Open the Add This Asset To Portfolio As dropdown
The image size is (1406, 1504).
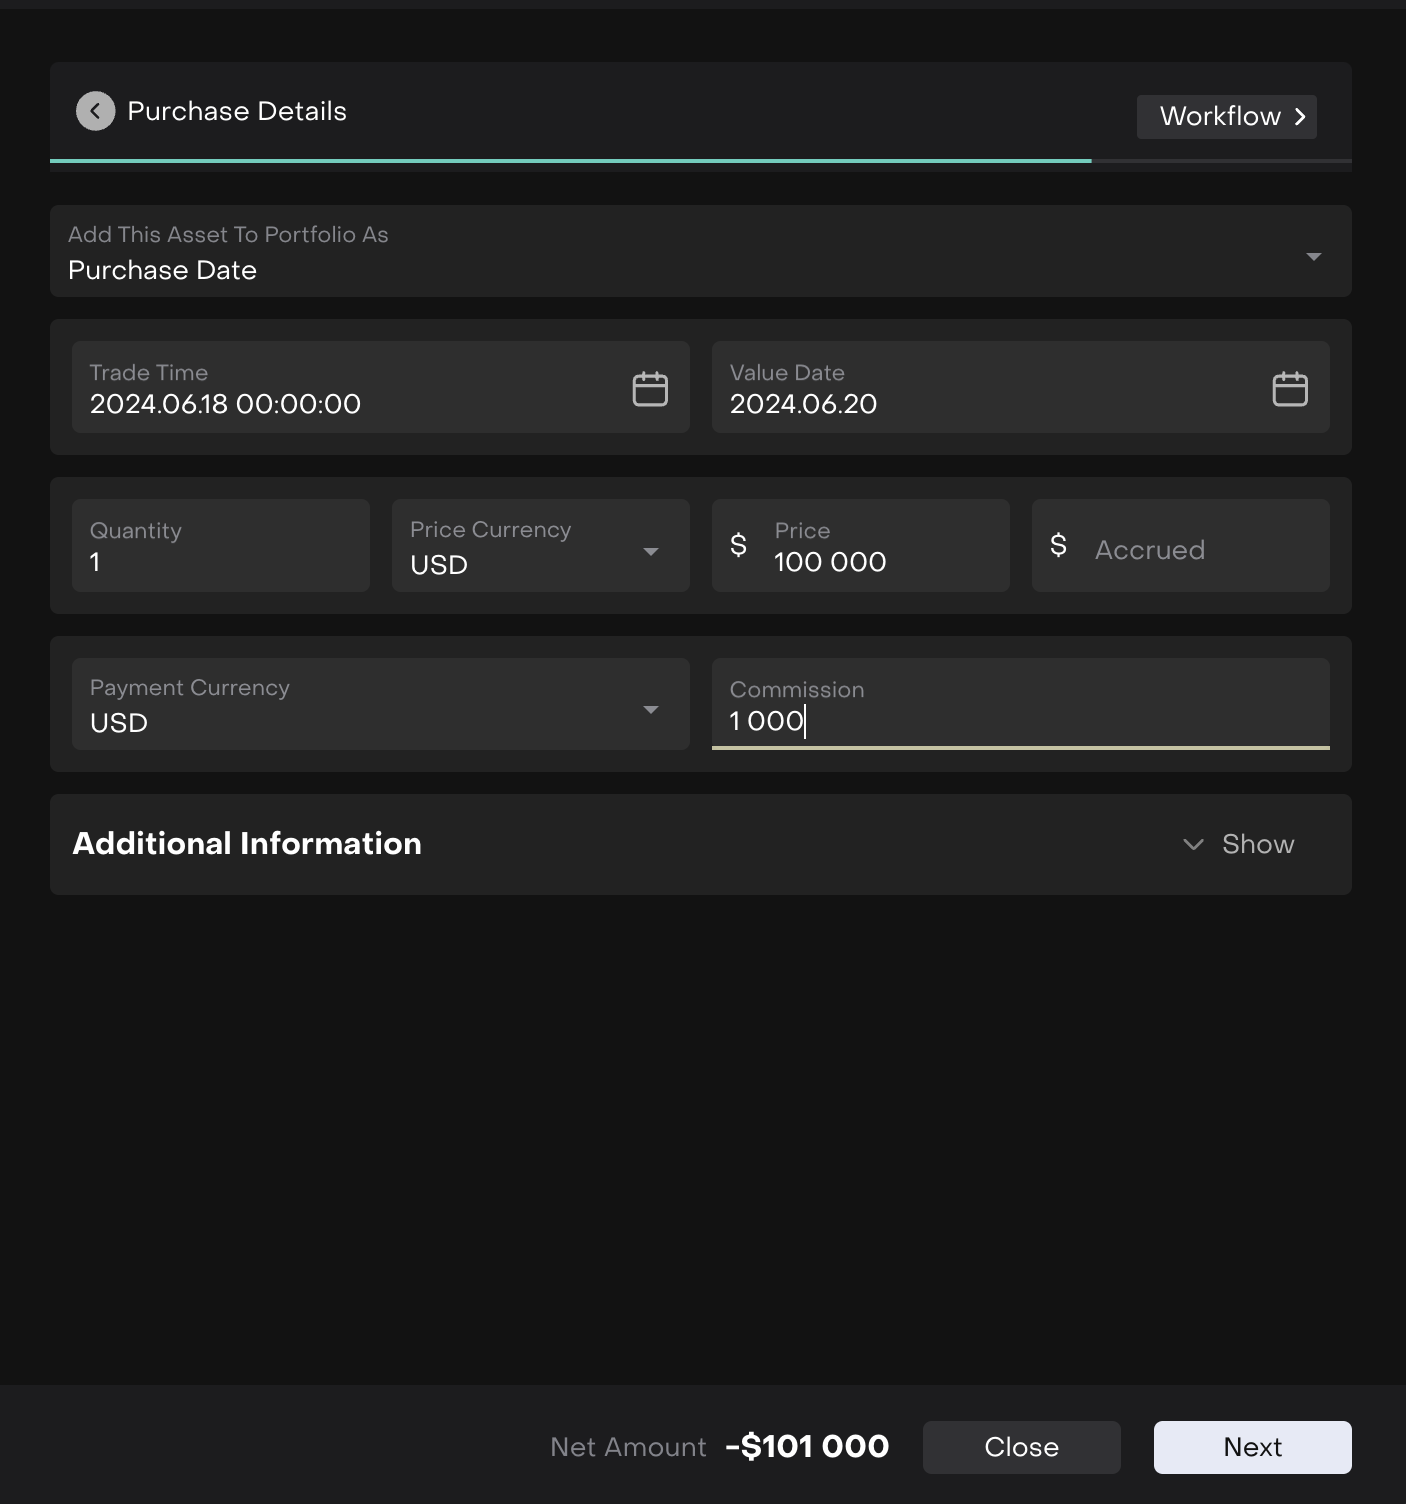tap(1313, 256)
